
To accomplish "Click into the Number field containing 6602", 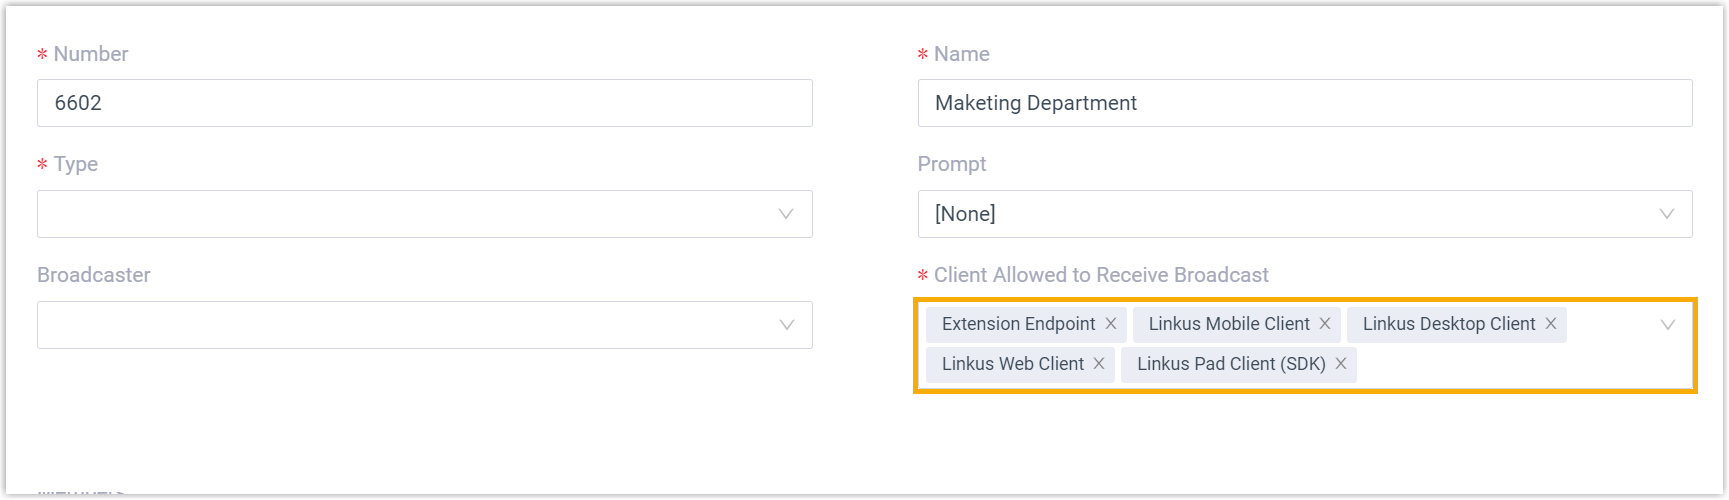I will pos(424,103).
